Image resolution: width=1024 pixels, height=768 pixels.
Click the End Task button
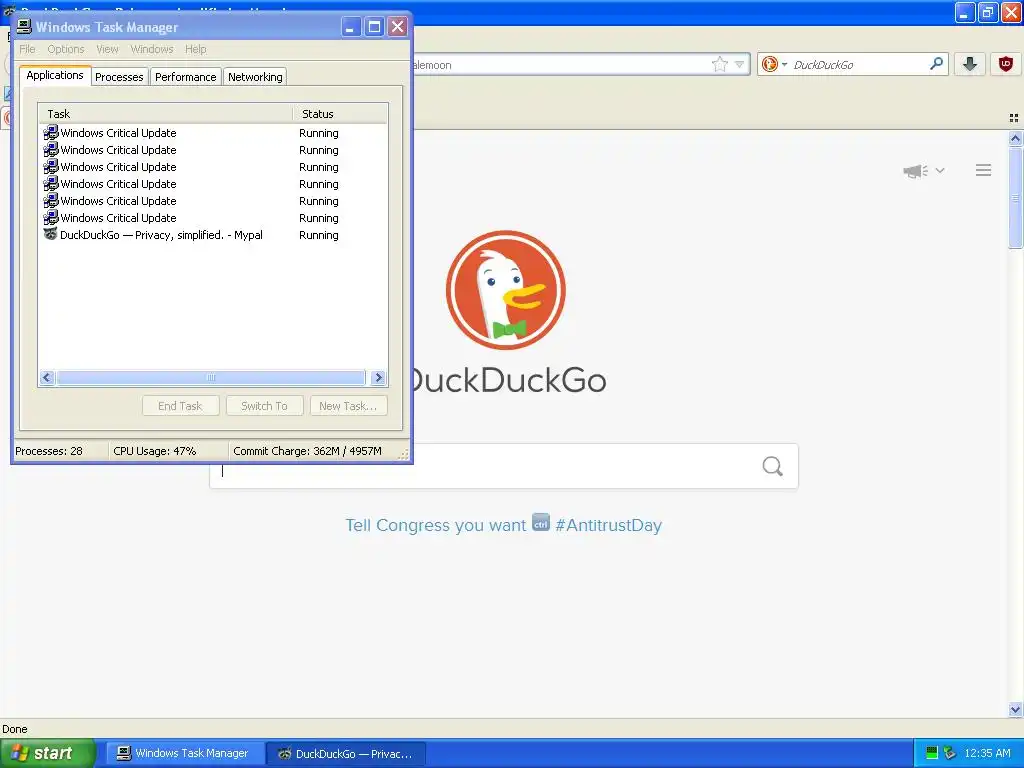181,406
